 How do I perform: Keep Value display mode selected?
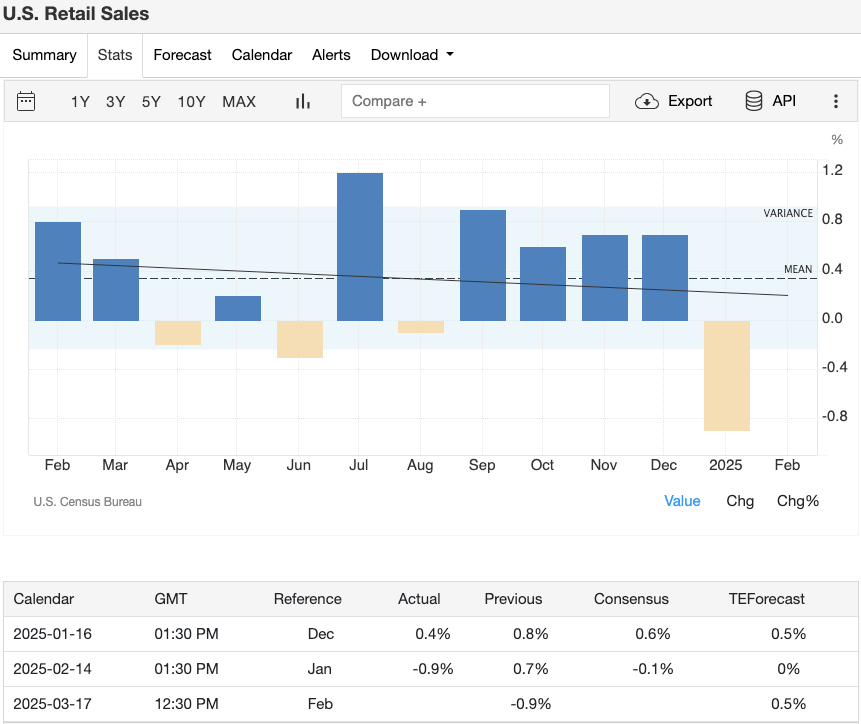click(682, 501)
